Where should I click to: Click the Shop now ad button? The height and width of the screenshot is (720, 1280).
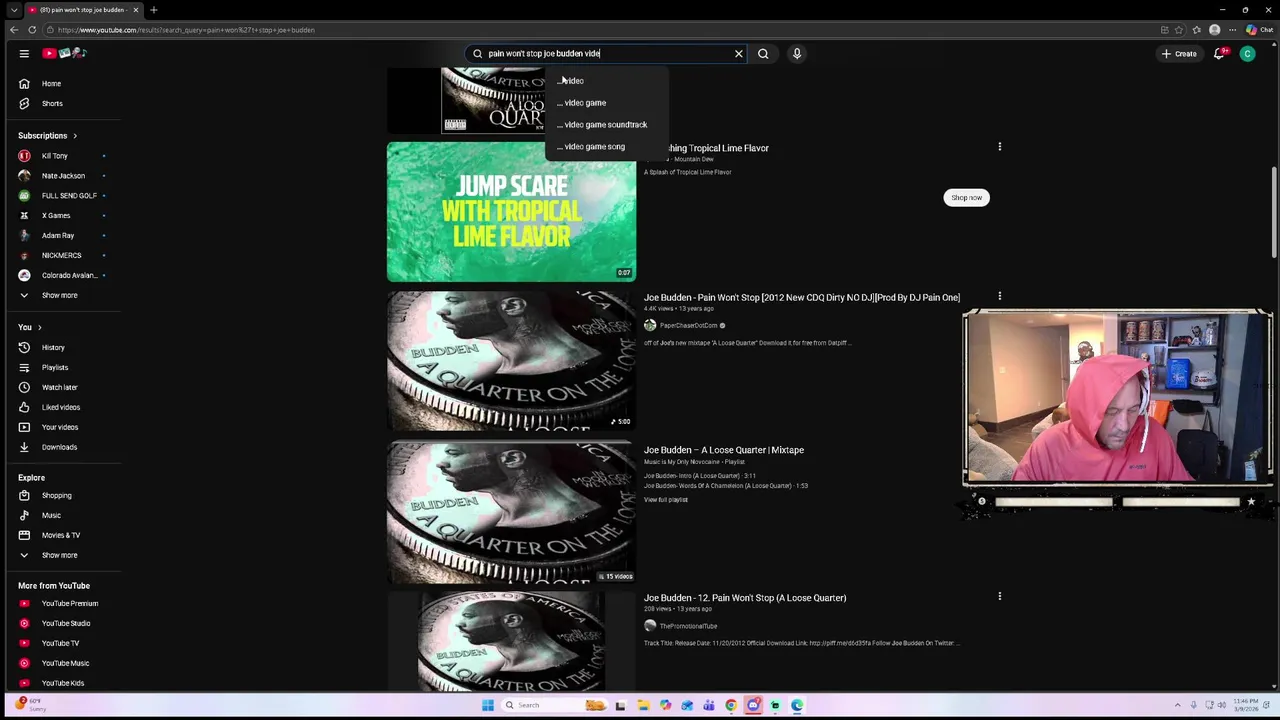966,198
